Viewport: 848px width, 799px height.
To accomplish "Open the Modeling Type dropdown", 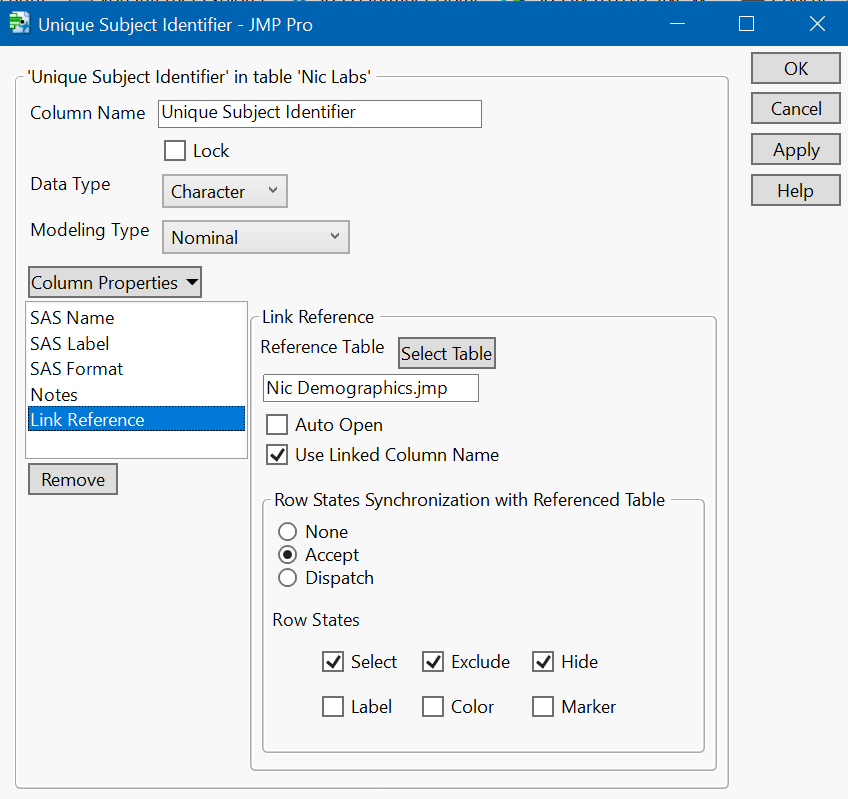I will [255, 237].
